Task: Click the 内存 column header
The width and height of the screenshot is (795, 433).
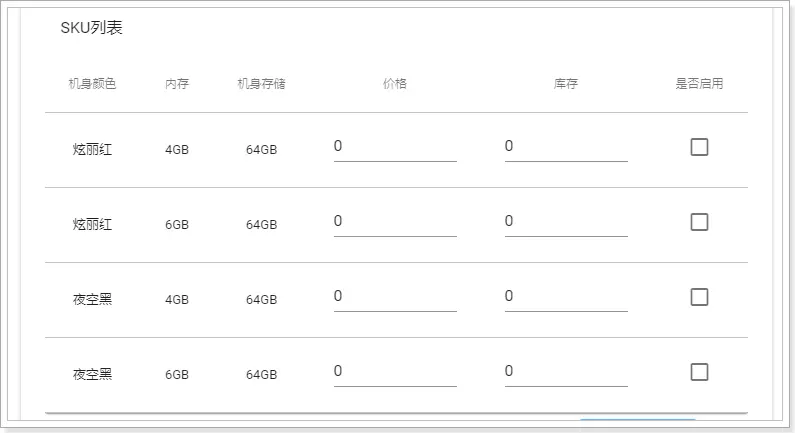Action: click(x=177, y=84)
